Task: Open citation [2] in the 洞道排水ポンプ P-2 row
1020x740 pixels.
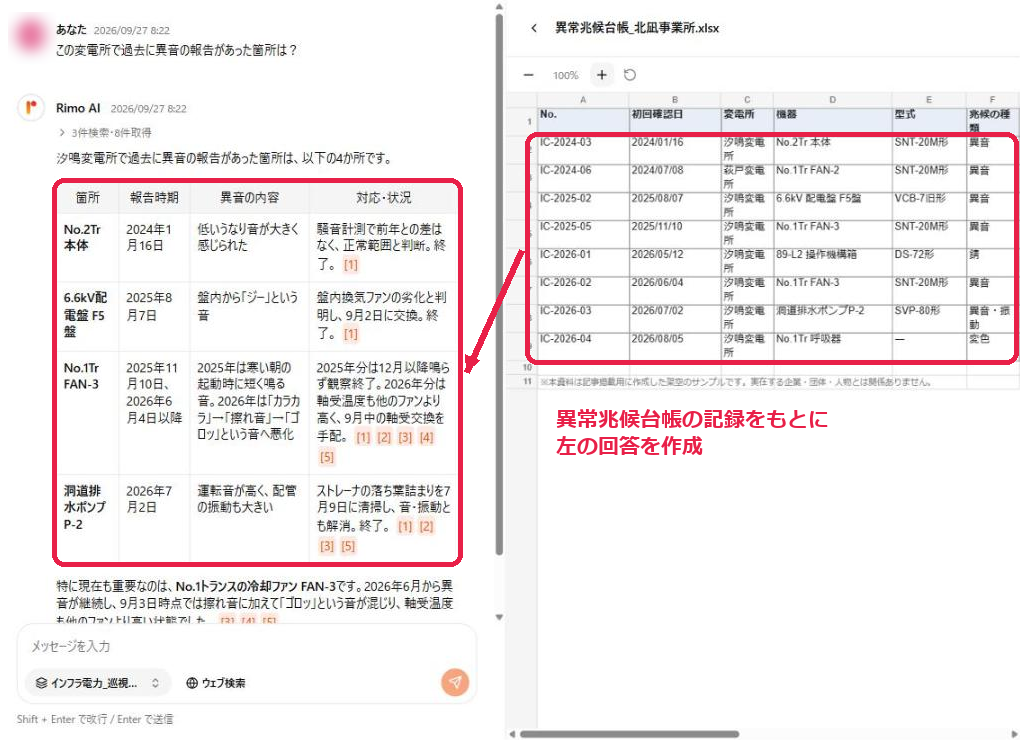Action: pos(426,526)
